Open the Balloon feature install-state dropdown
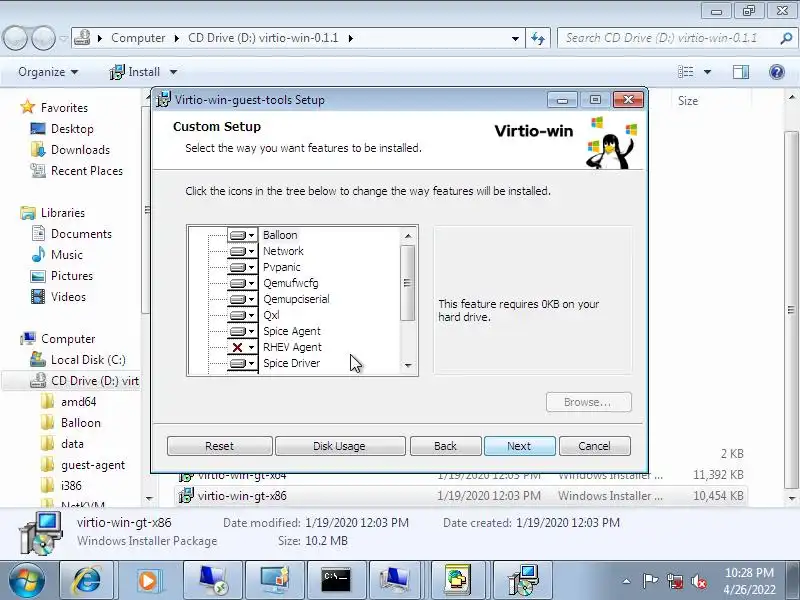 point(242,235)
